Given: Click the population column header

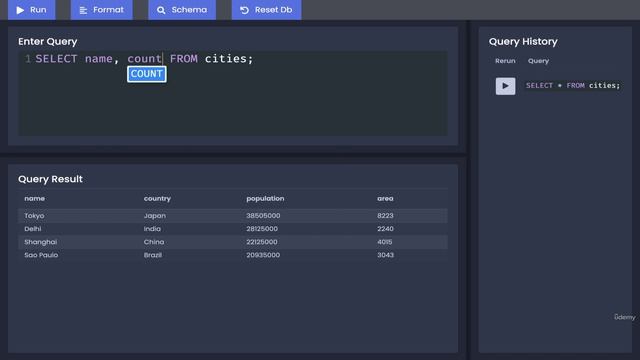Looking at the screenshot, I should click(x=265, y=198).
